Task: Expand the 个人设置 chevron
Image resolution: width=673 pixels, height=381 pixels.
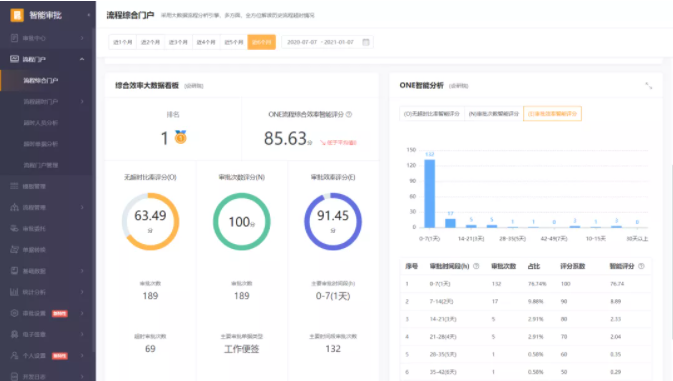Action: click(82, 356)
